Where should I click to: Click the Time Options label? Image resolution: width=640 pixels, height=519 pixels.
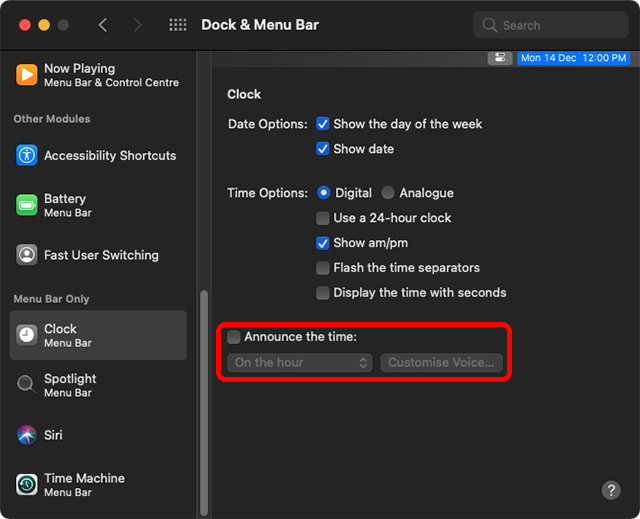point(268,193)
